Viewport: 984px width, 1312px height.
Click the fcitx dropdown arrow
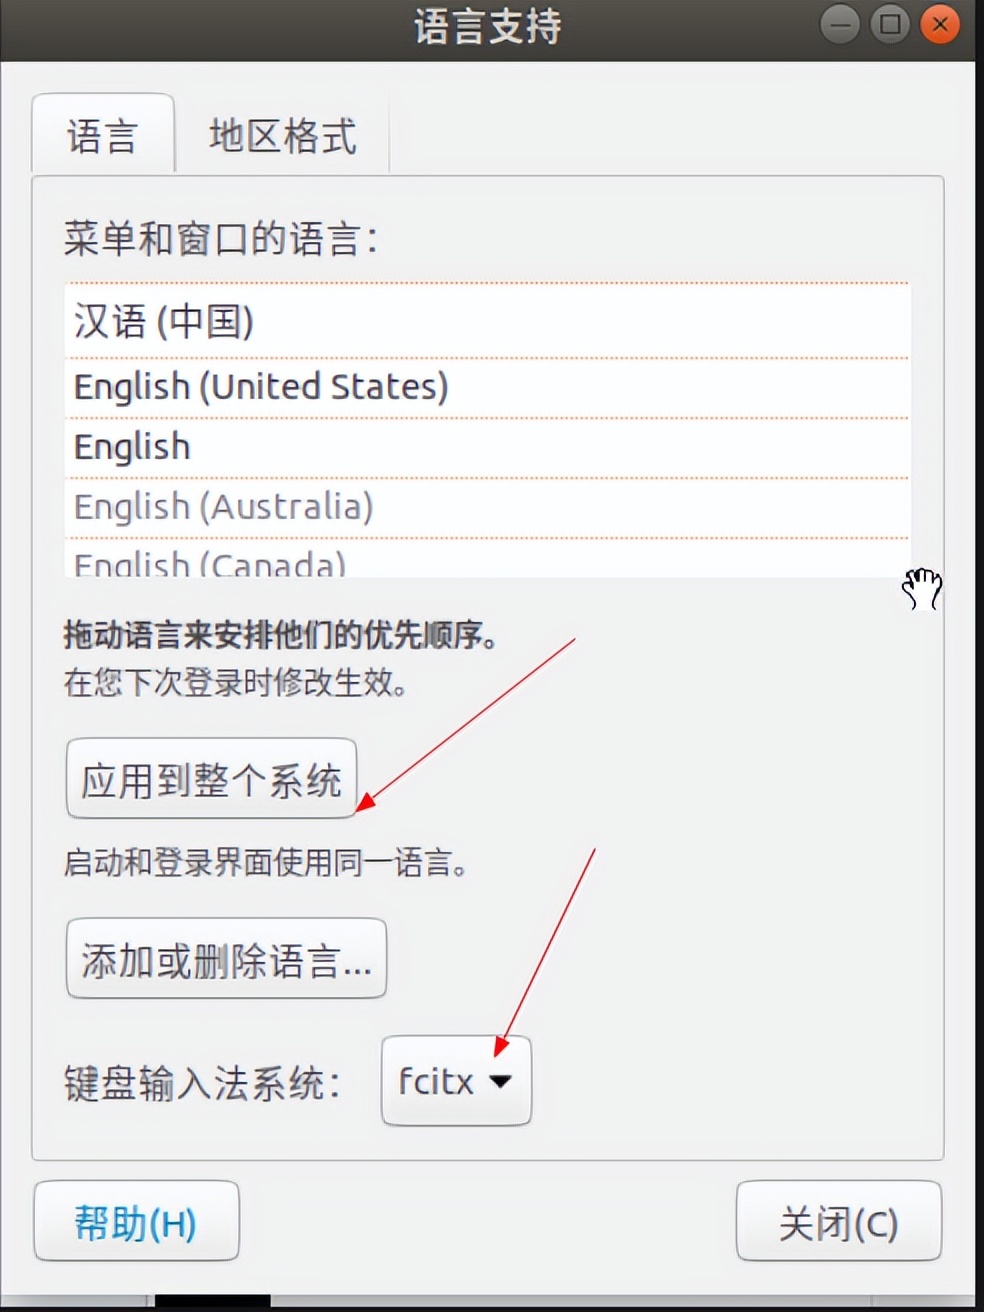point(499,1081)
